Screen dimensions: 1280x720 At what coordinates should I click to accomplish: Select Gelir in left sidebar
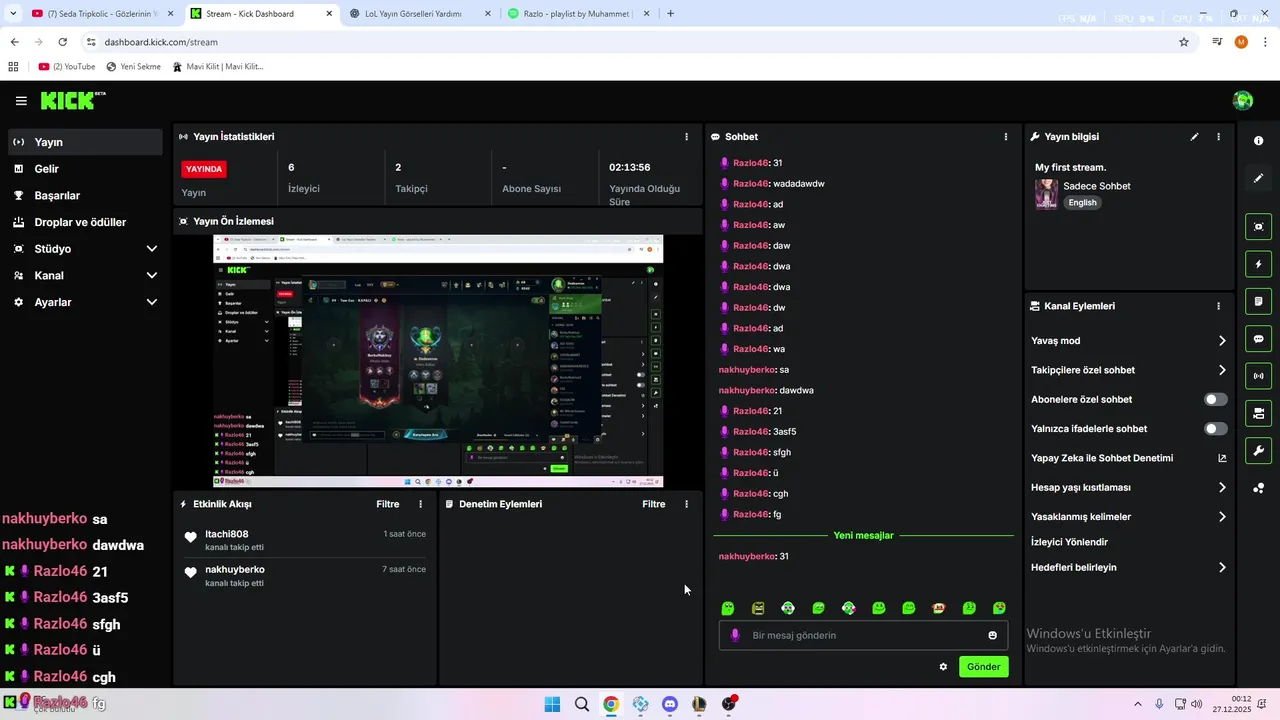(x=85, y=169)
